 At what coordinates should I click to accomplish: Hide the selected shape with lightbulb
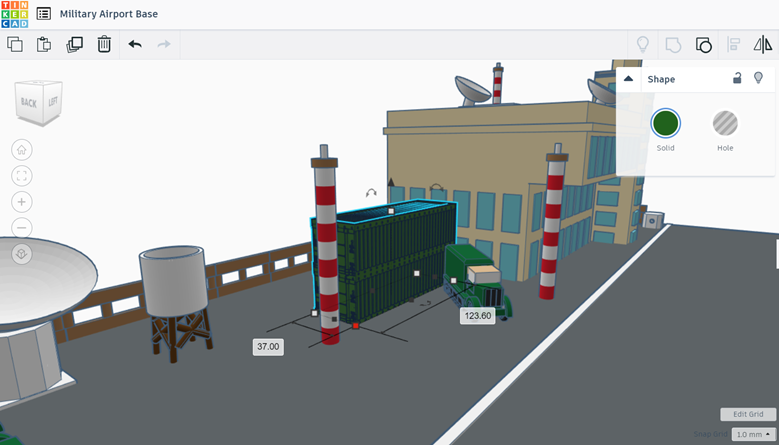(x=758, y=78)
